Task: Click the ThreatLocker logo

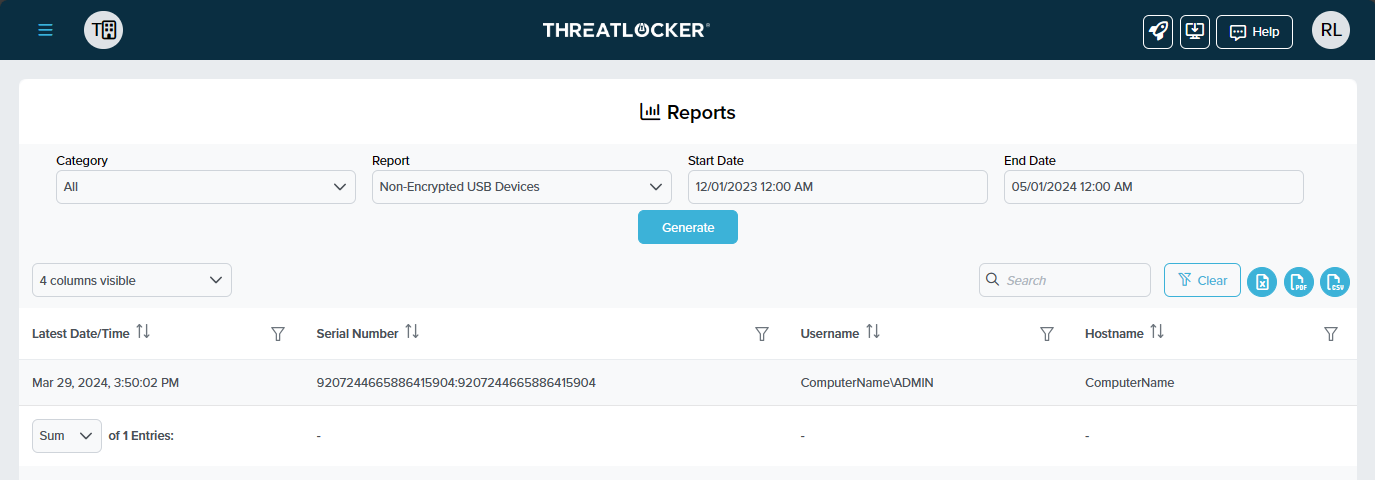Action: pos(626,30)
